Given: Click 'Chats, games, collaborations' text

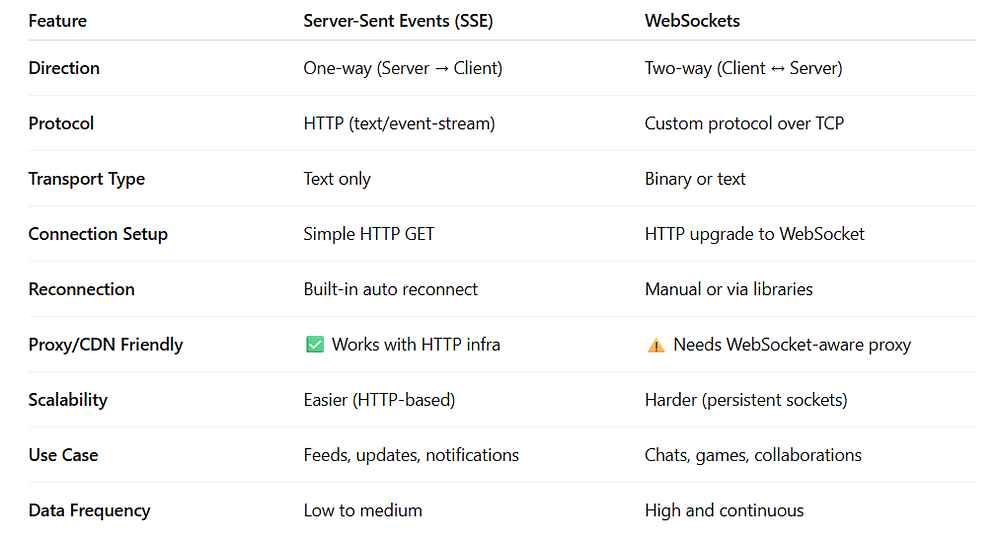Looking at the screenshot, I should point(752,455).
